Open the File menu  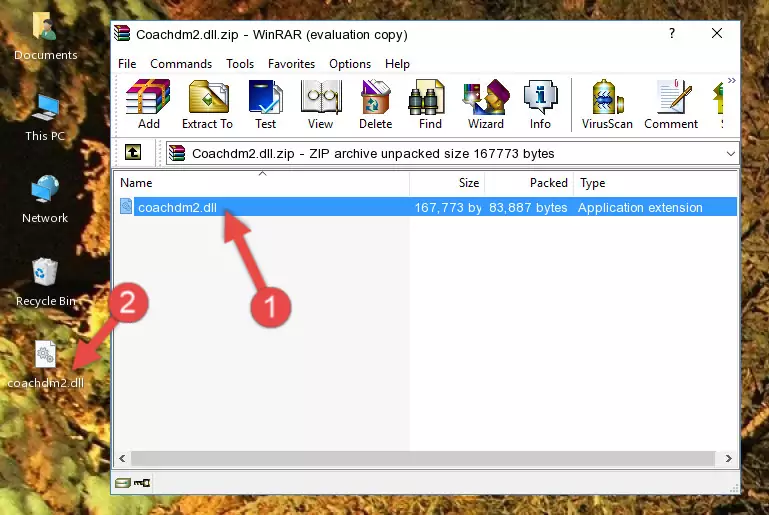(127, 64)
